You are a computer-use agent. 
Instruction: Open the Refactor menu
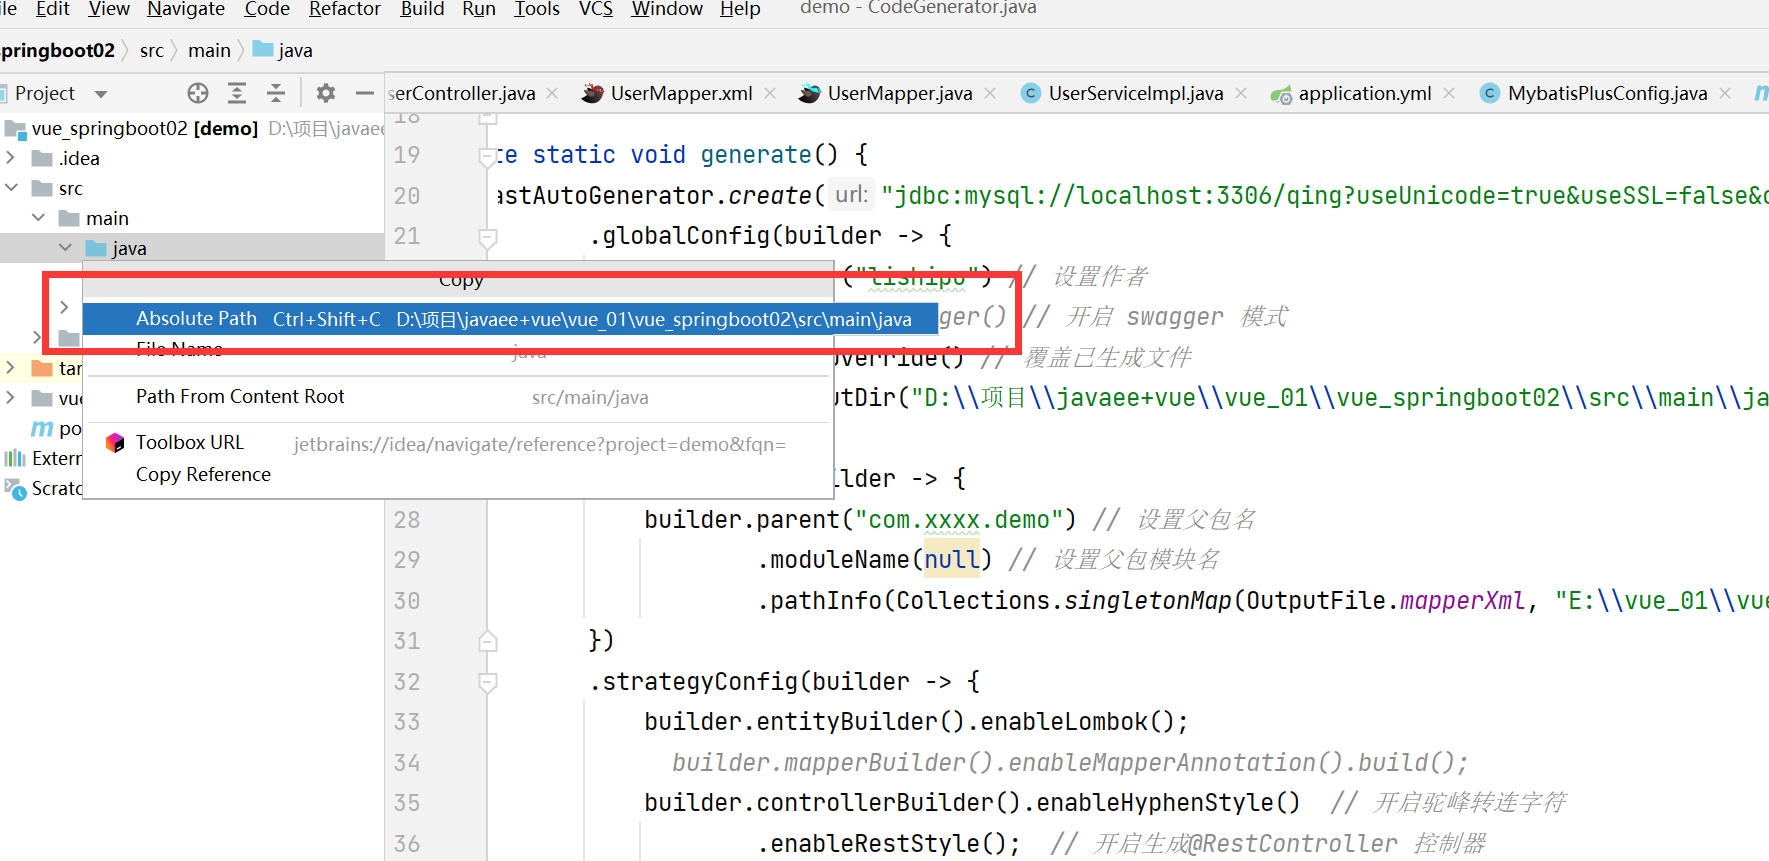345,9
